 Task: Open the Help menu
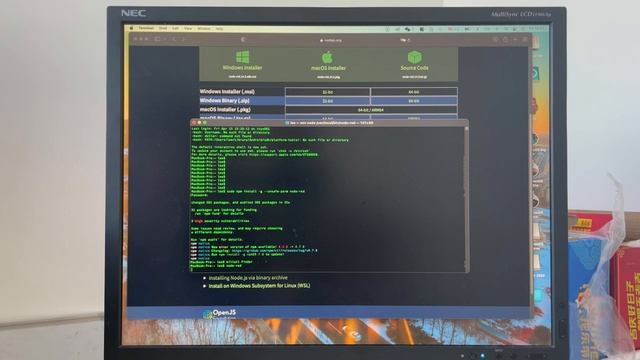[x=219, y=29]
